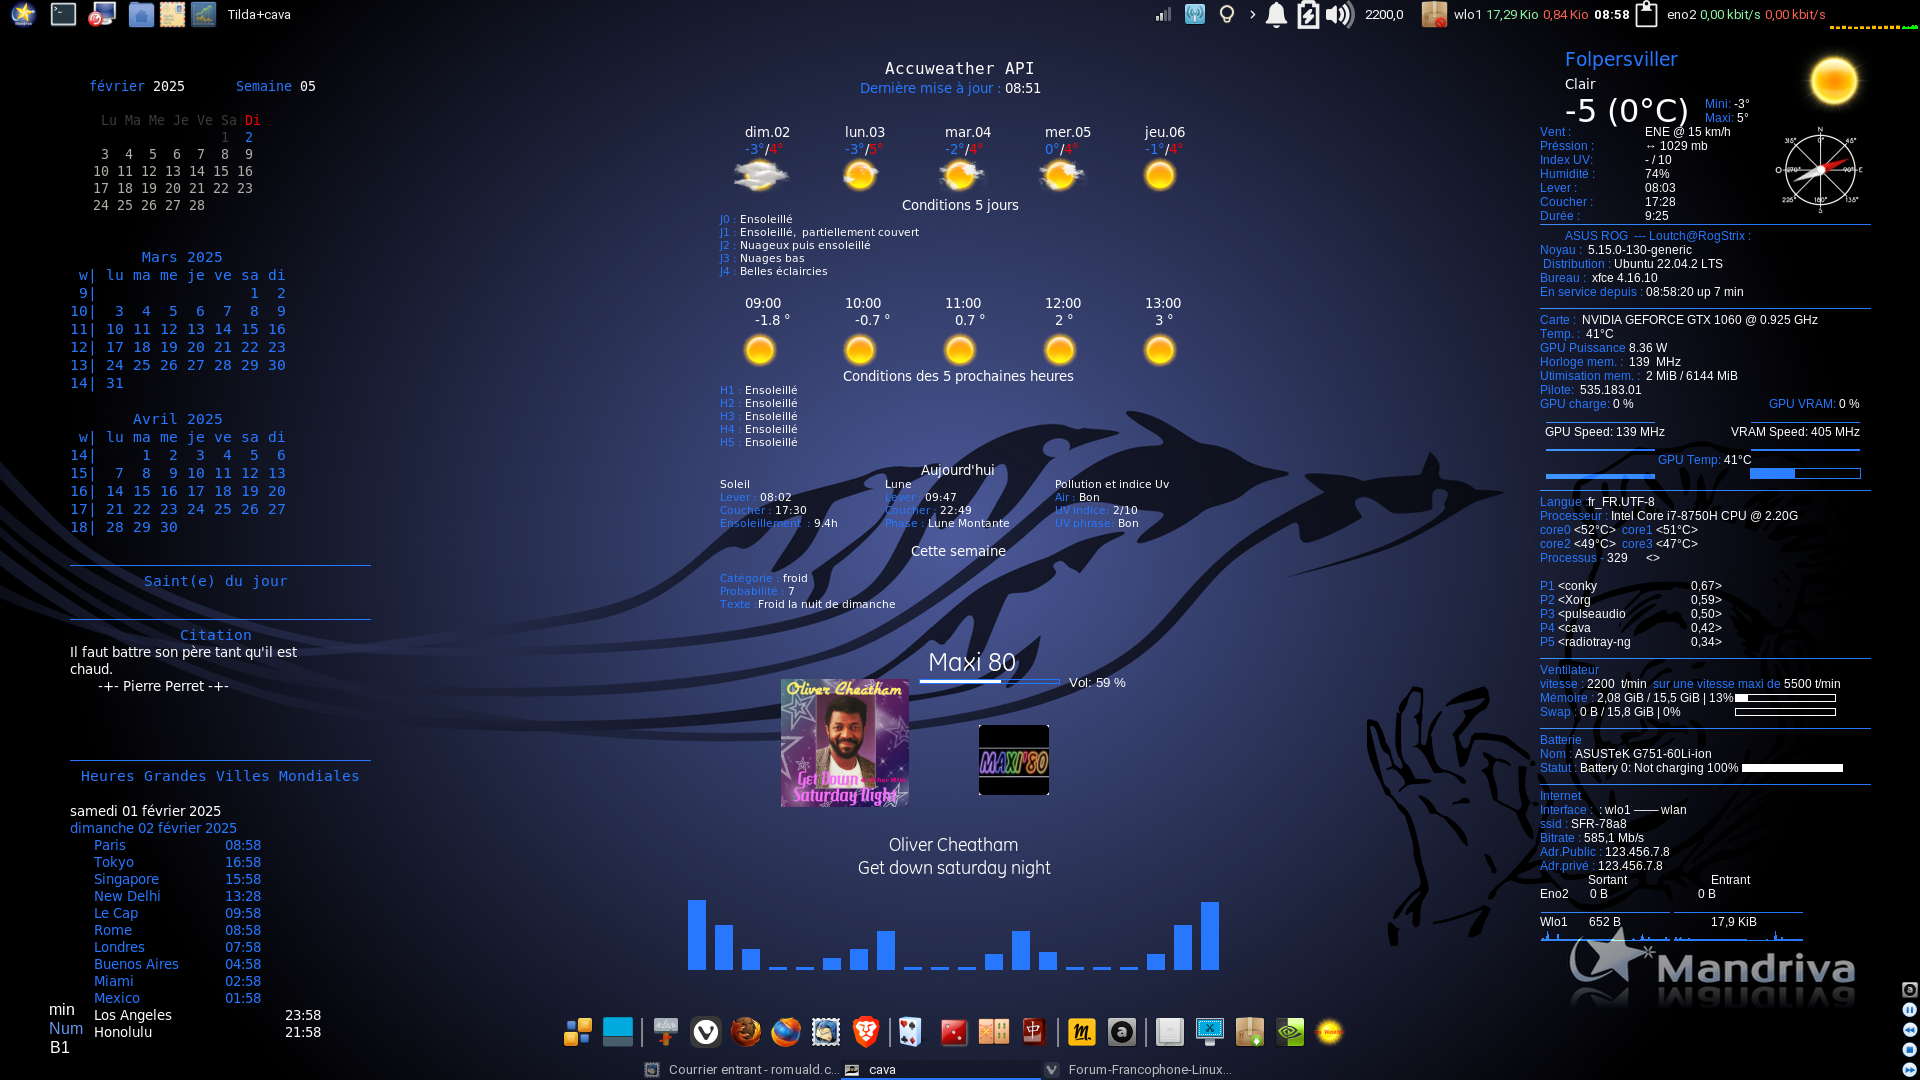Launch the red Chinese character tile game
Screen dimensions: 1920x1080
1034,1031
